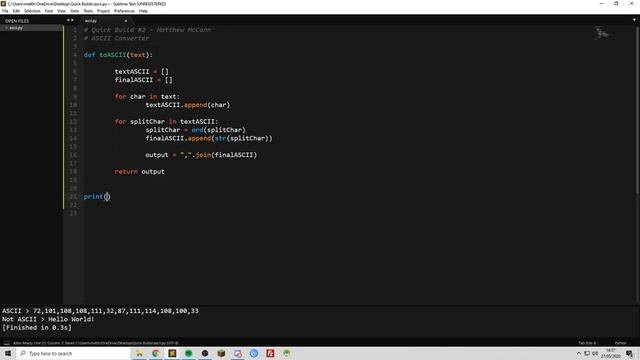
Task: Click the 'print()' line
Action: click(97, 197)
